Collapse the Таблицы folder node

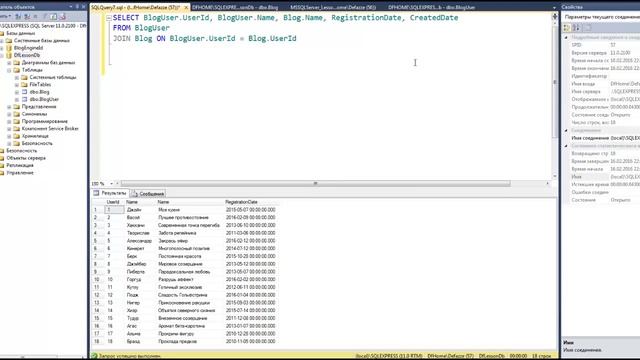9,70
